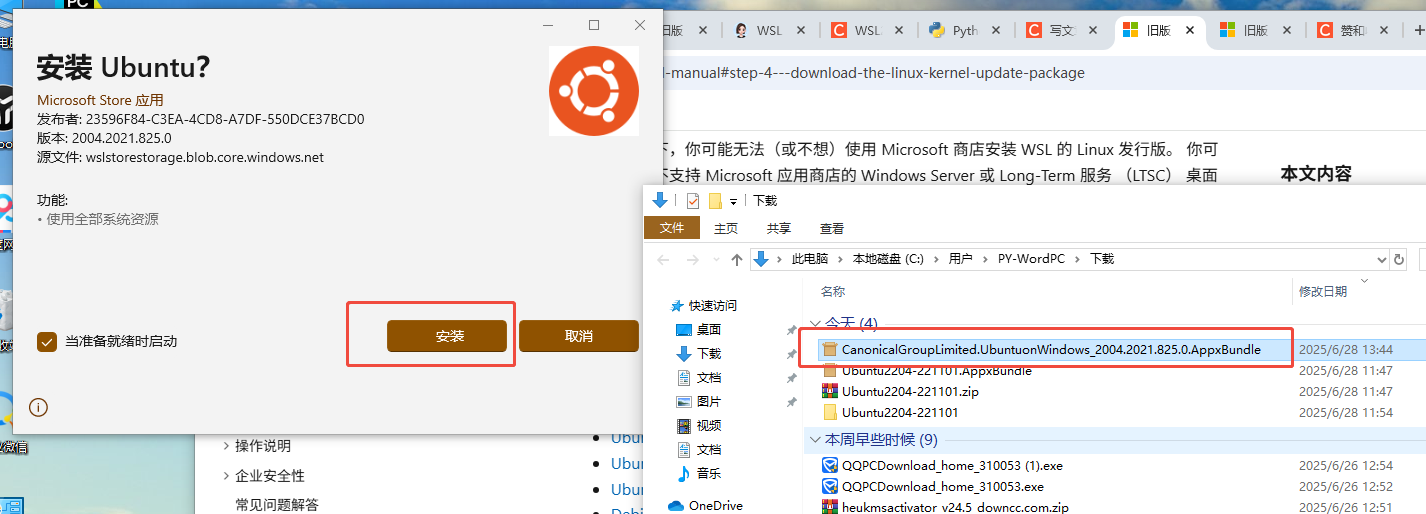Select 下载 in the Explorer sidebar
This screenshot has height=514, width=1426.
click(709, 354)
